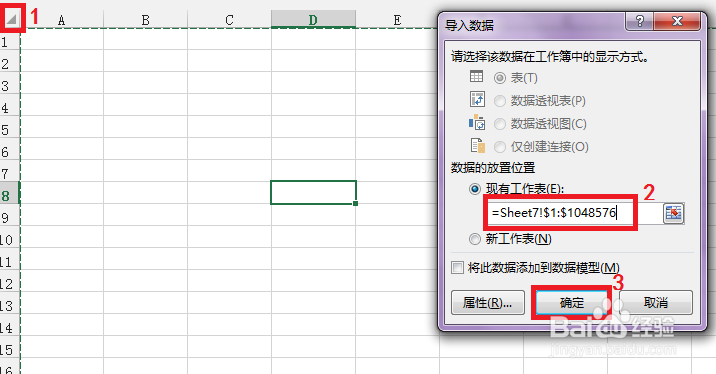Choose the 现有工作表(E) radio button
Screen dimensions: 716x374
point(475,189)
